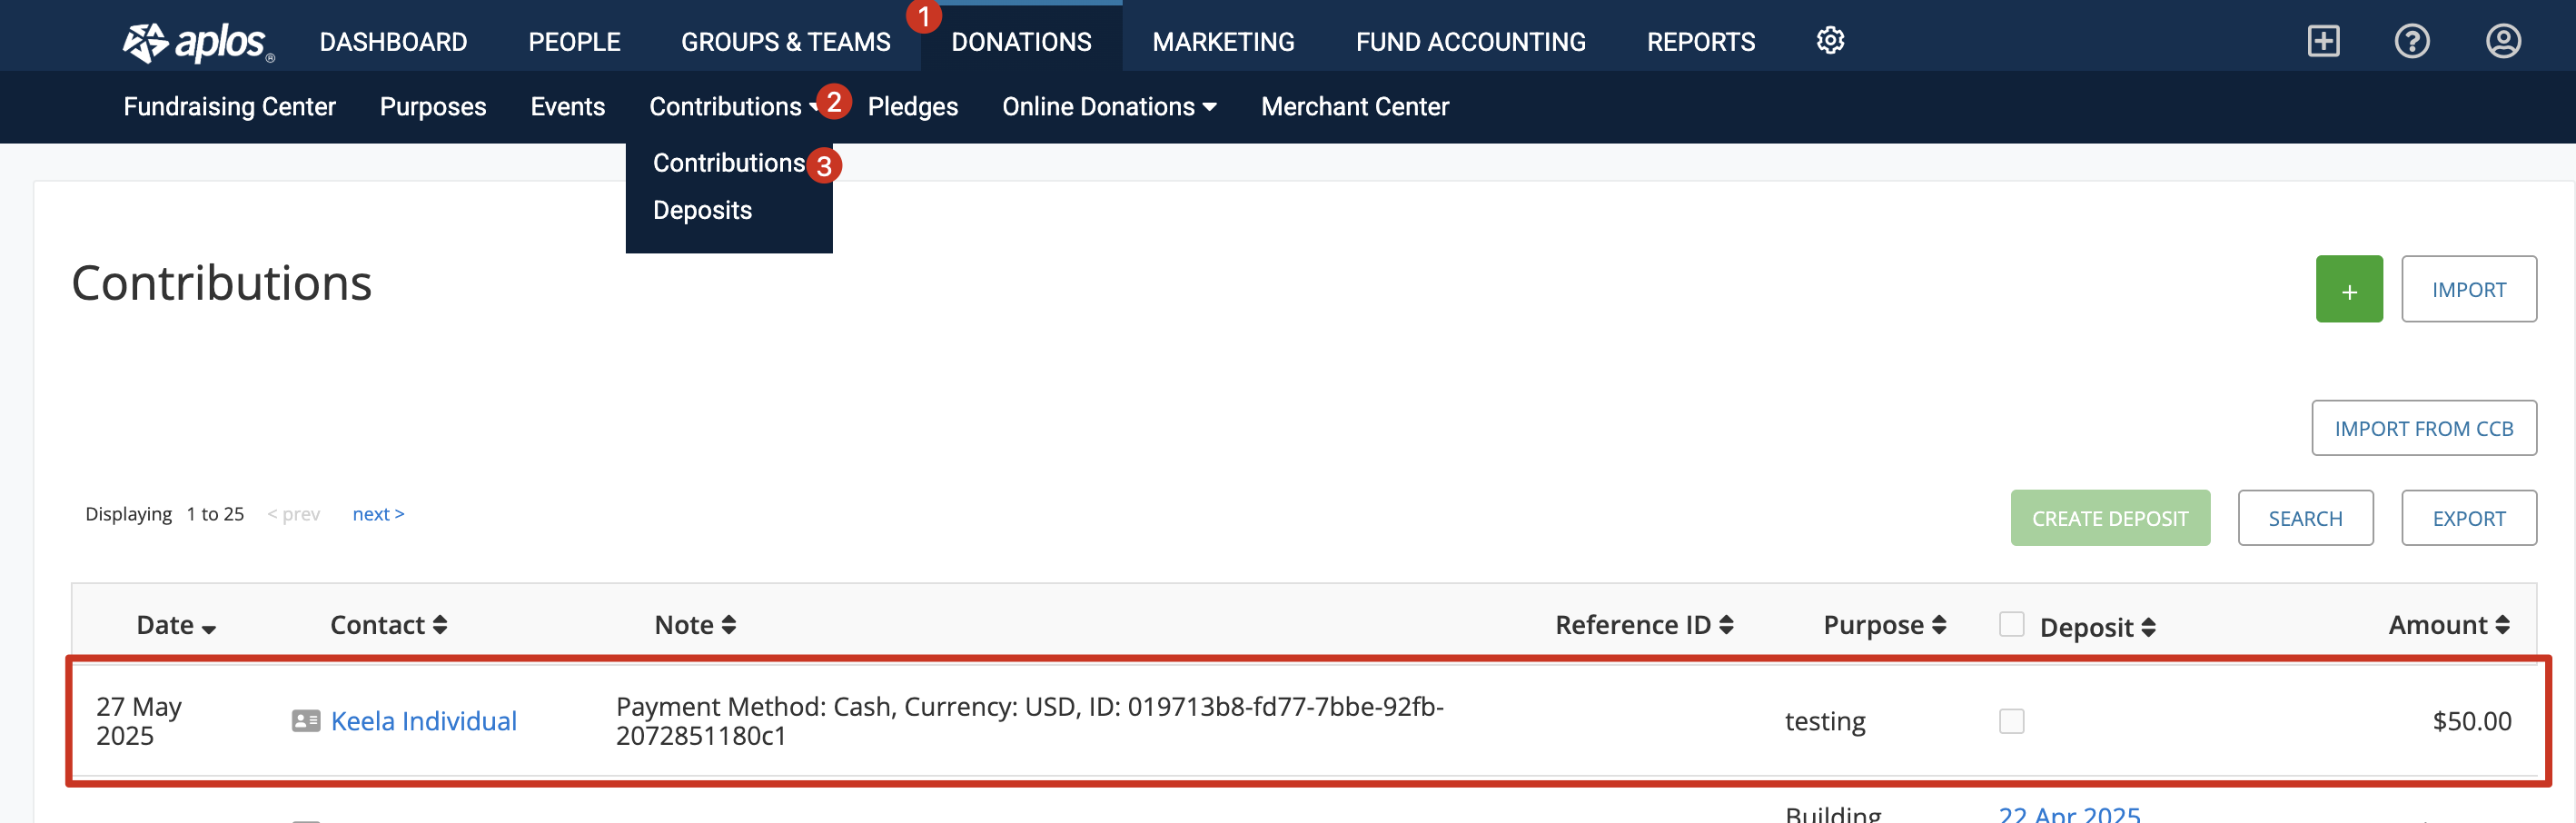
Task: Click the Aplos logo
Action: coord(198,42)
